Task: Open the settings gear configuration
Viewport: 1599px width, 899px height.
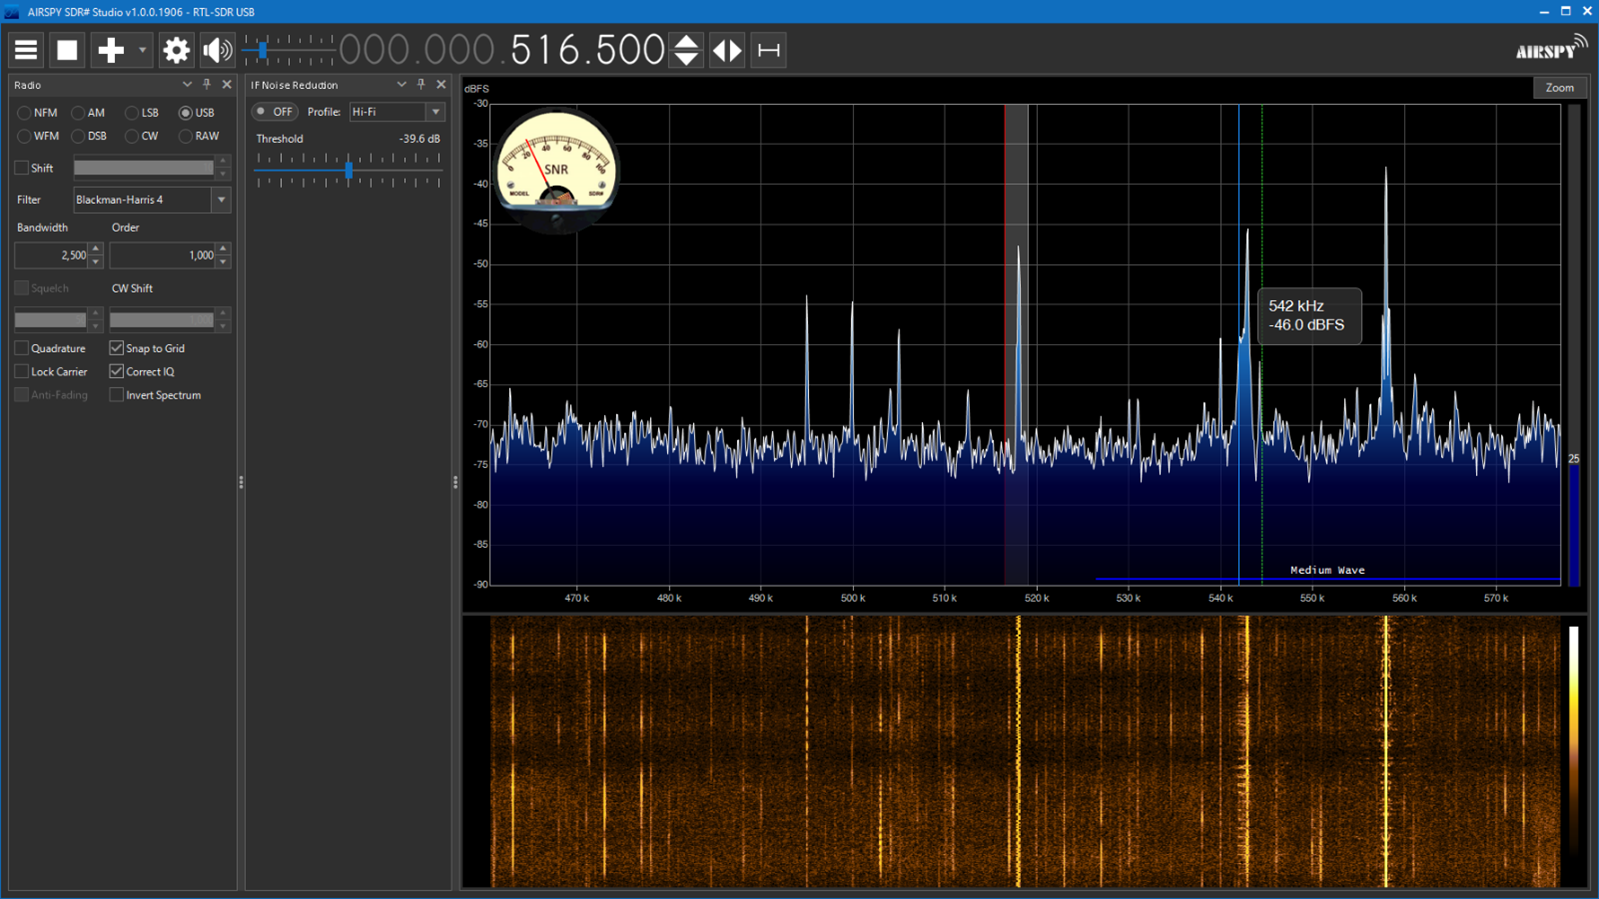Action: tap(176, 50)
